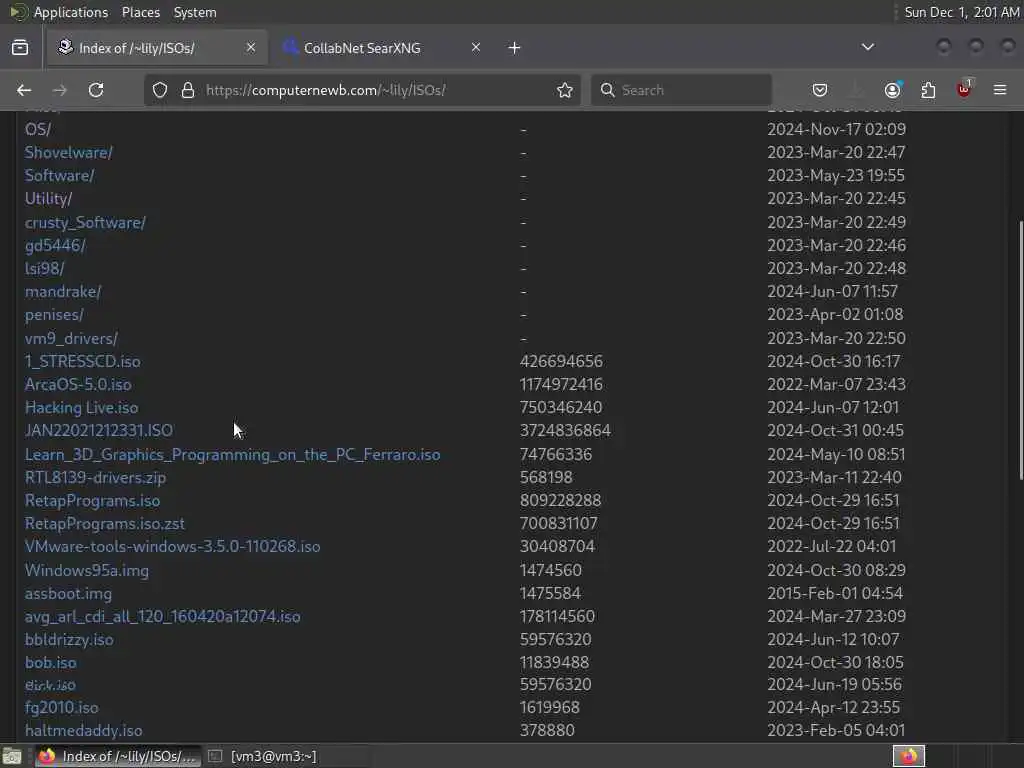The height and width of the screenshot is (768, 1024).
Task: Click JAN22021212331.ISO file link
Action: pyautogui.click(x=99, y=430)
